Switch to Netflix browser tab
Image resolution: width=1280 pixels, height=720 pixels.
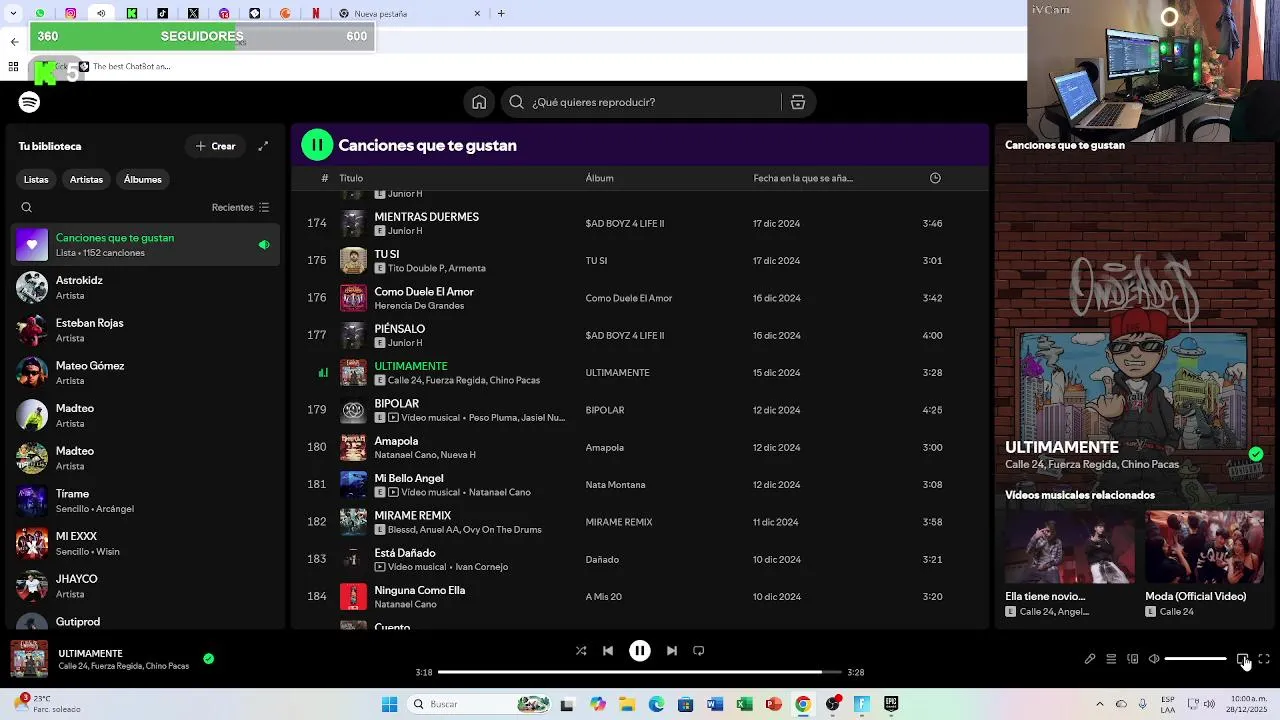[x=316, y=14]
